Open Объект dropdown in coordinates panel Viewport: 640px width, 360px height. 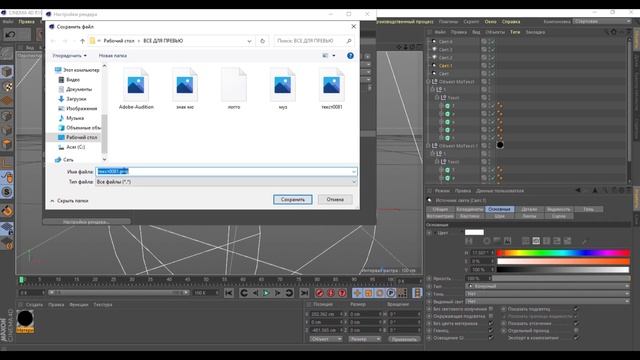click(x=325, y=339)
